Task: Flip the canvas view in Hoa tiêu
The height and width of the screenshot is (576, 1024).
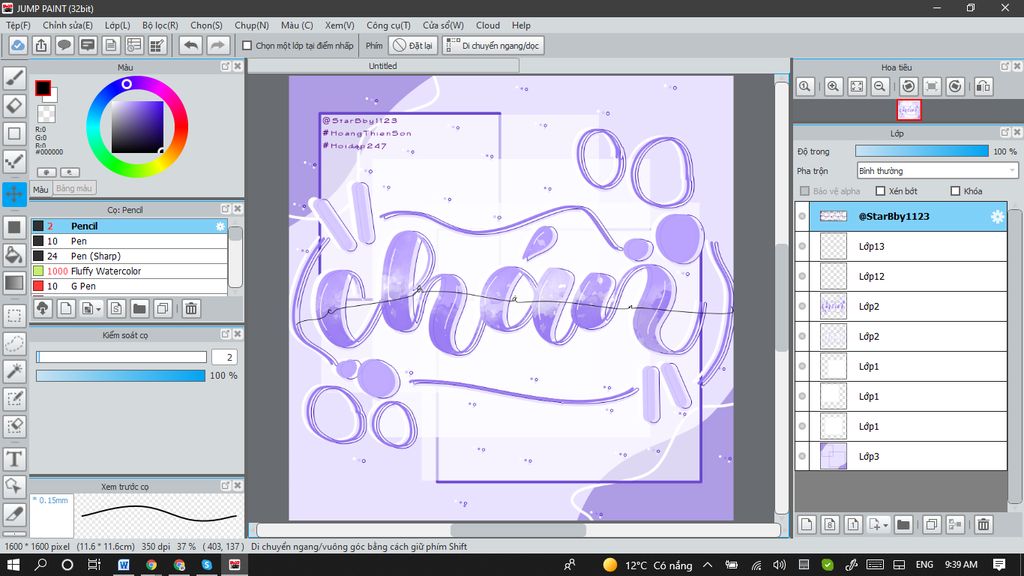Action: [x=983, y=86]
